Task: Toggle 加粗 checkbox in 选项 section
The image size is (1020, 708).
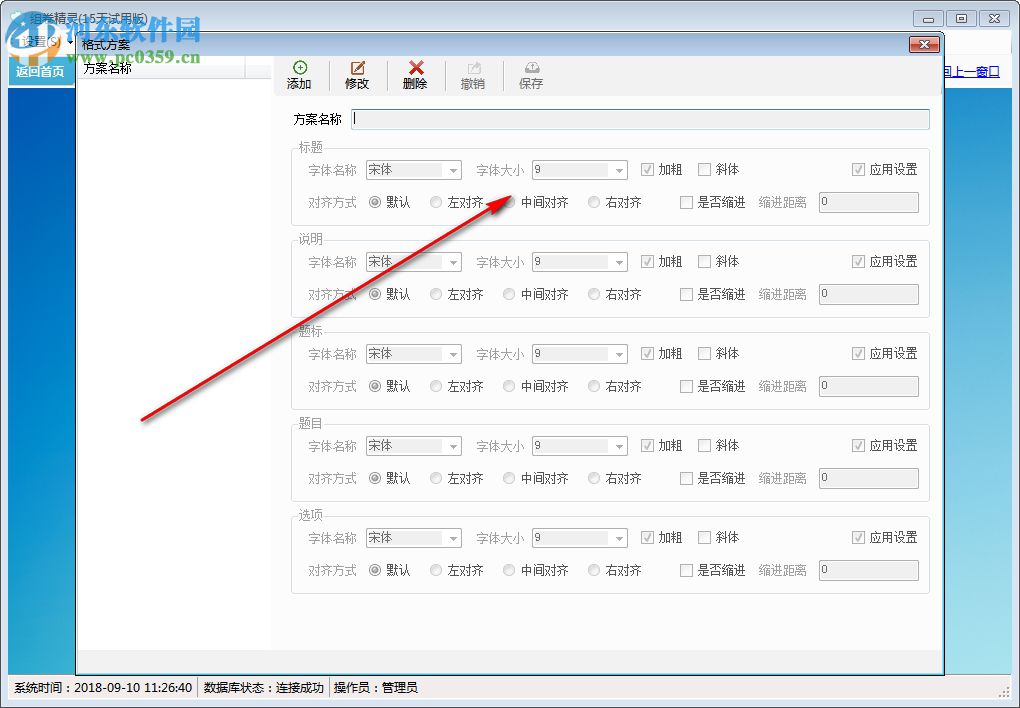Action: click(x=647, y=538)
